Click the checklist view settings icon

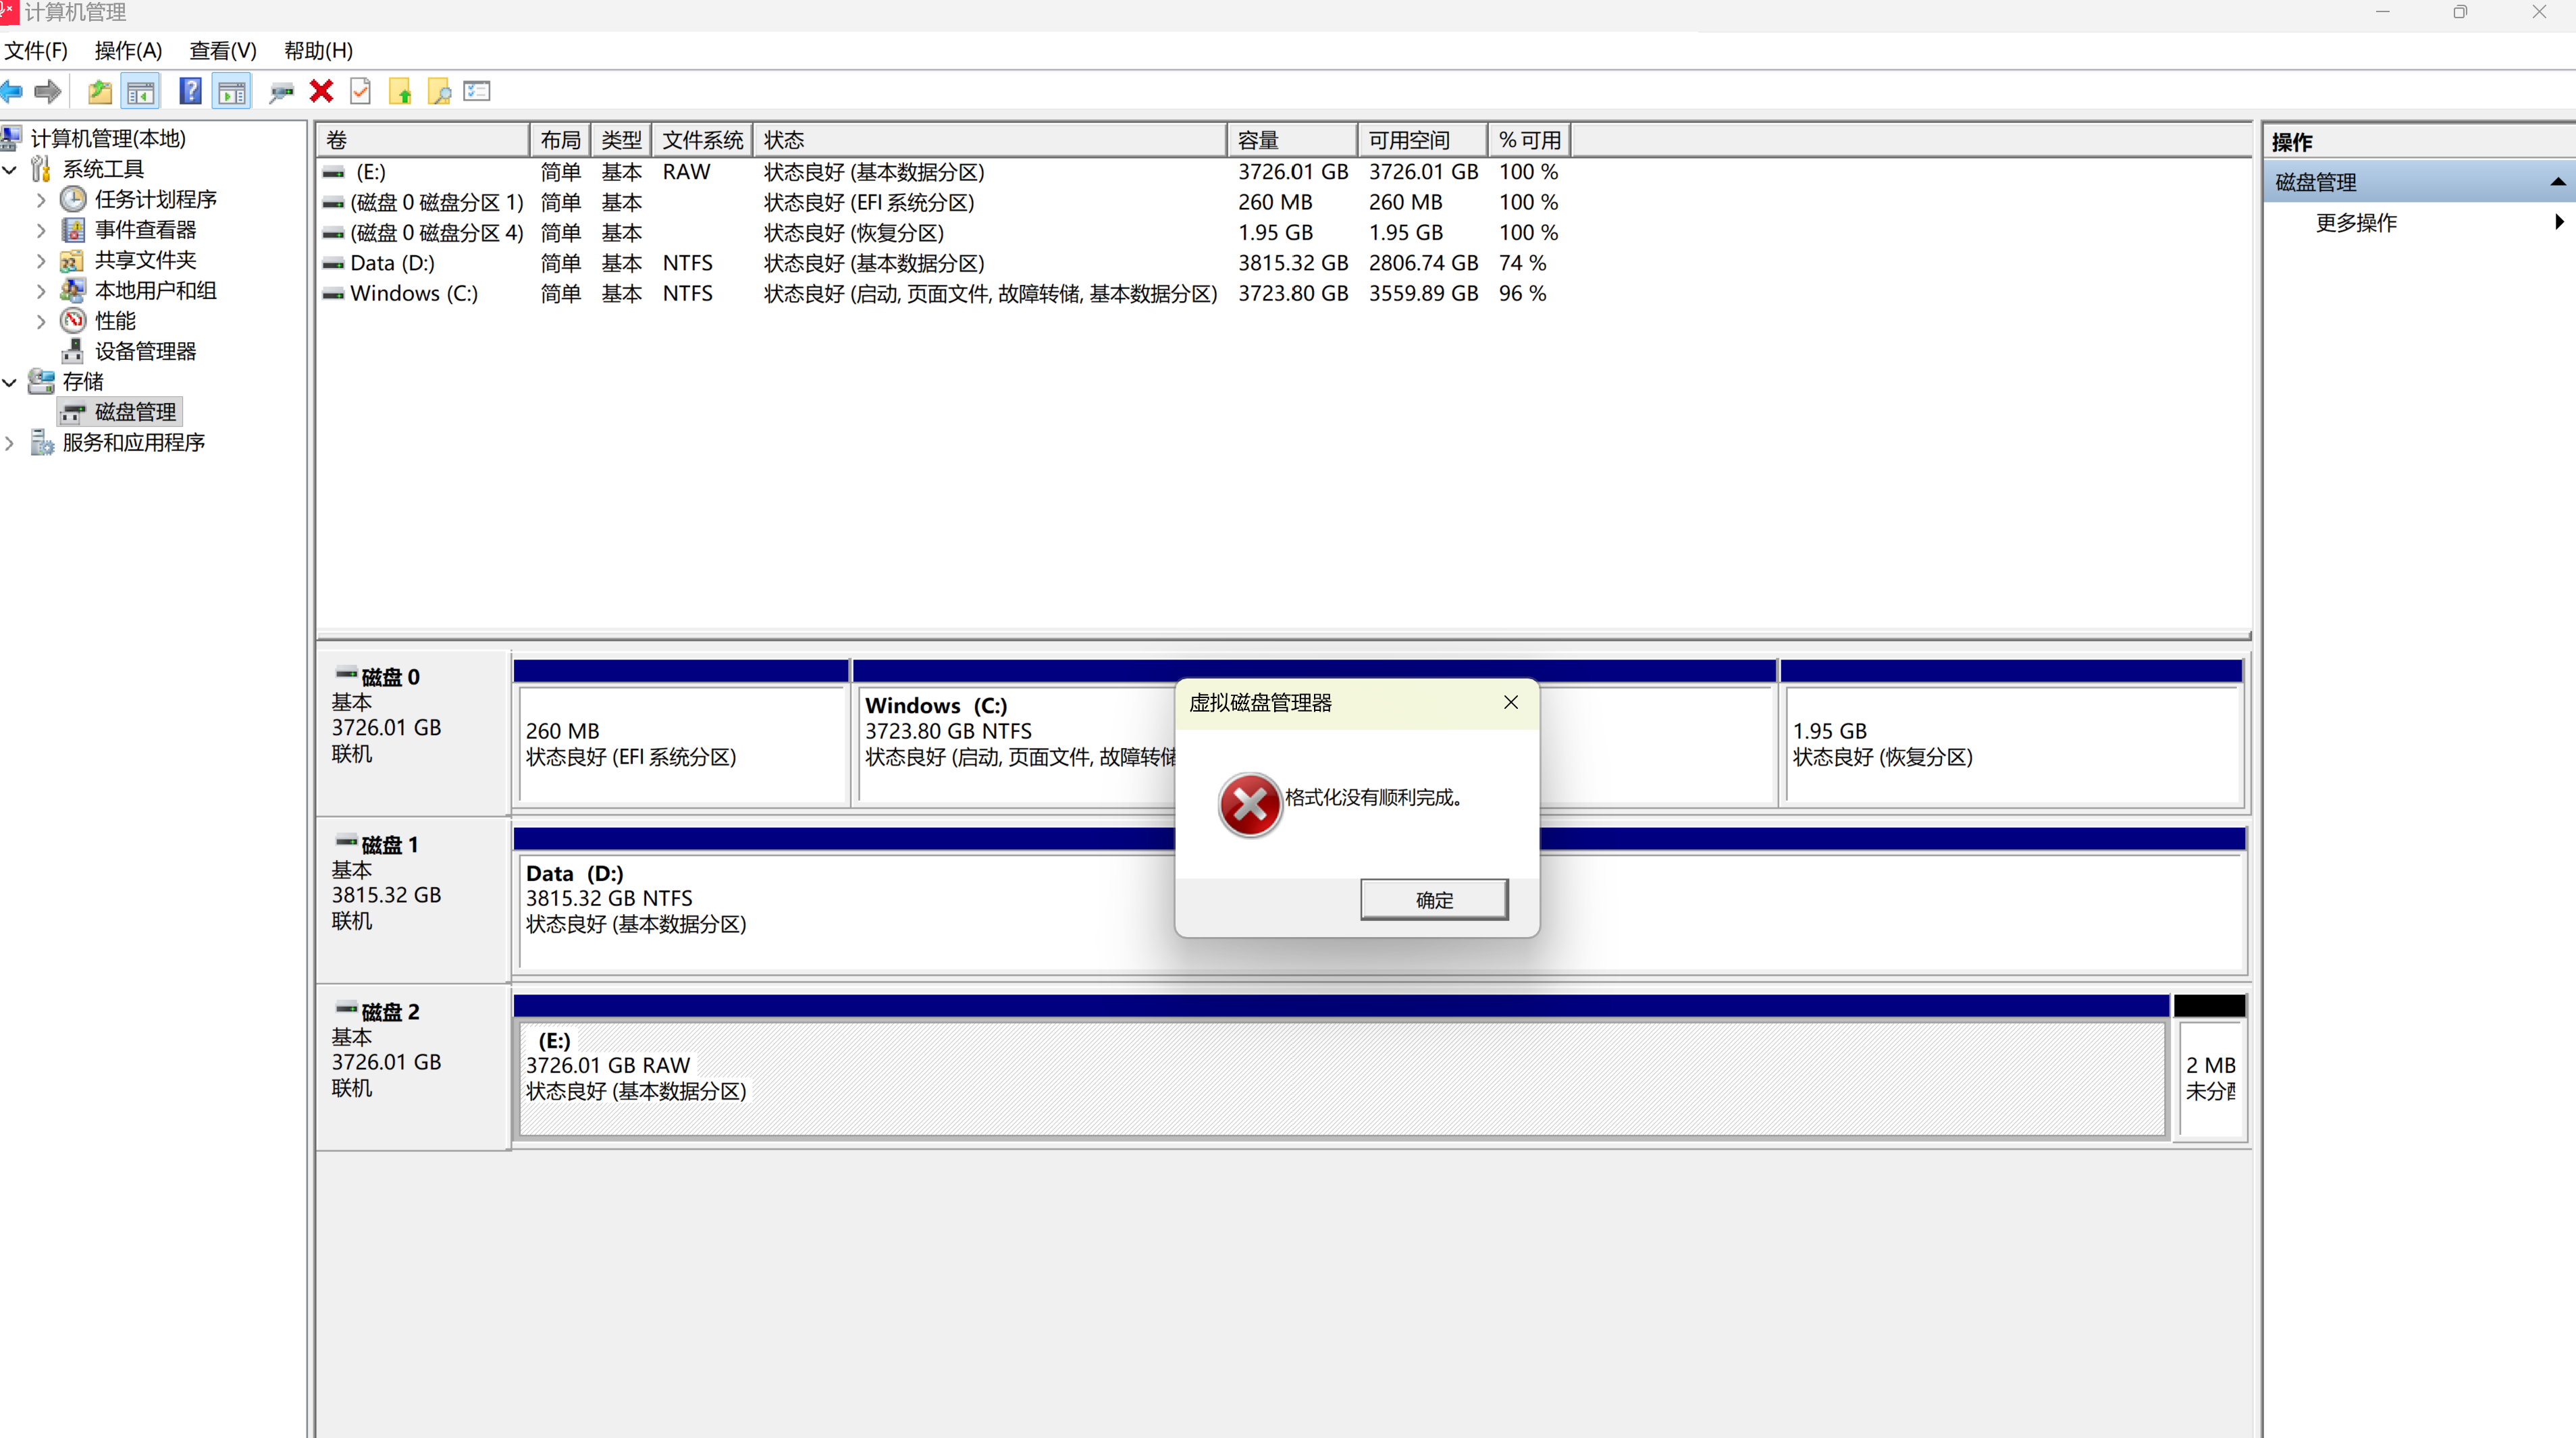tap(477, 92)
